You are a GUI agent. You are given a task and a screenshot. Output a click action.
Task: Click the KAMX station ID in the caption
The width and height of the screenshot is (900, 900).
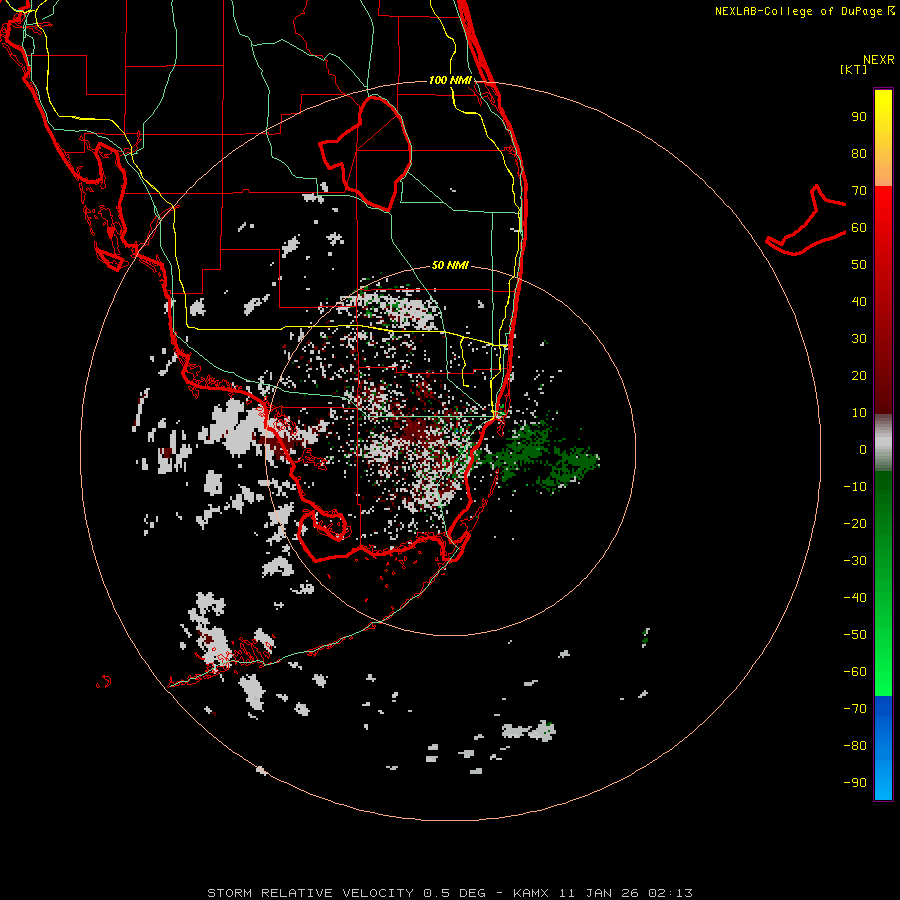pos(531,893)
